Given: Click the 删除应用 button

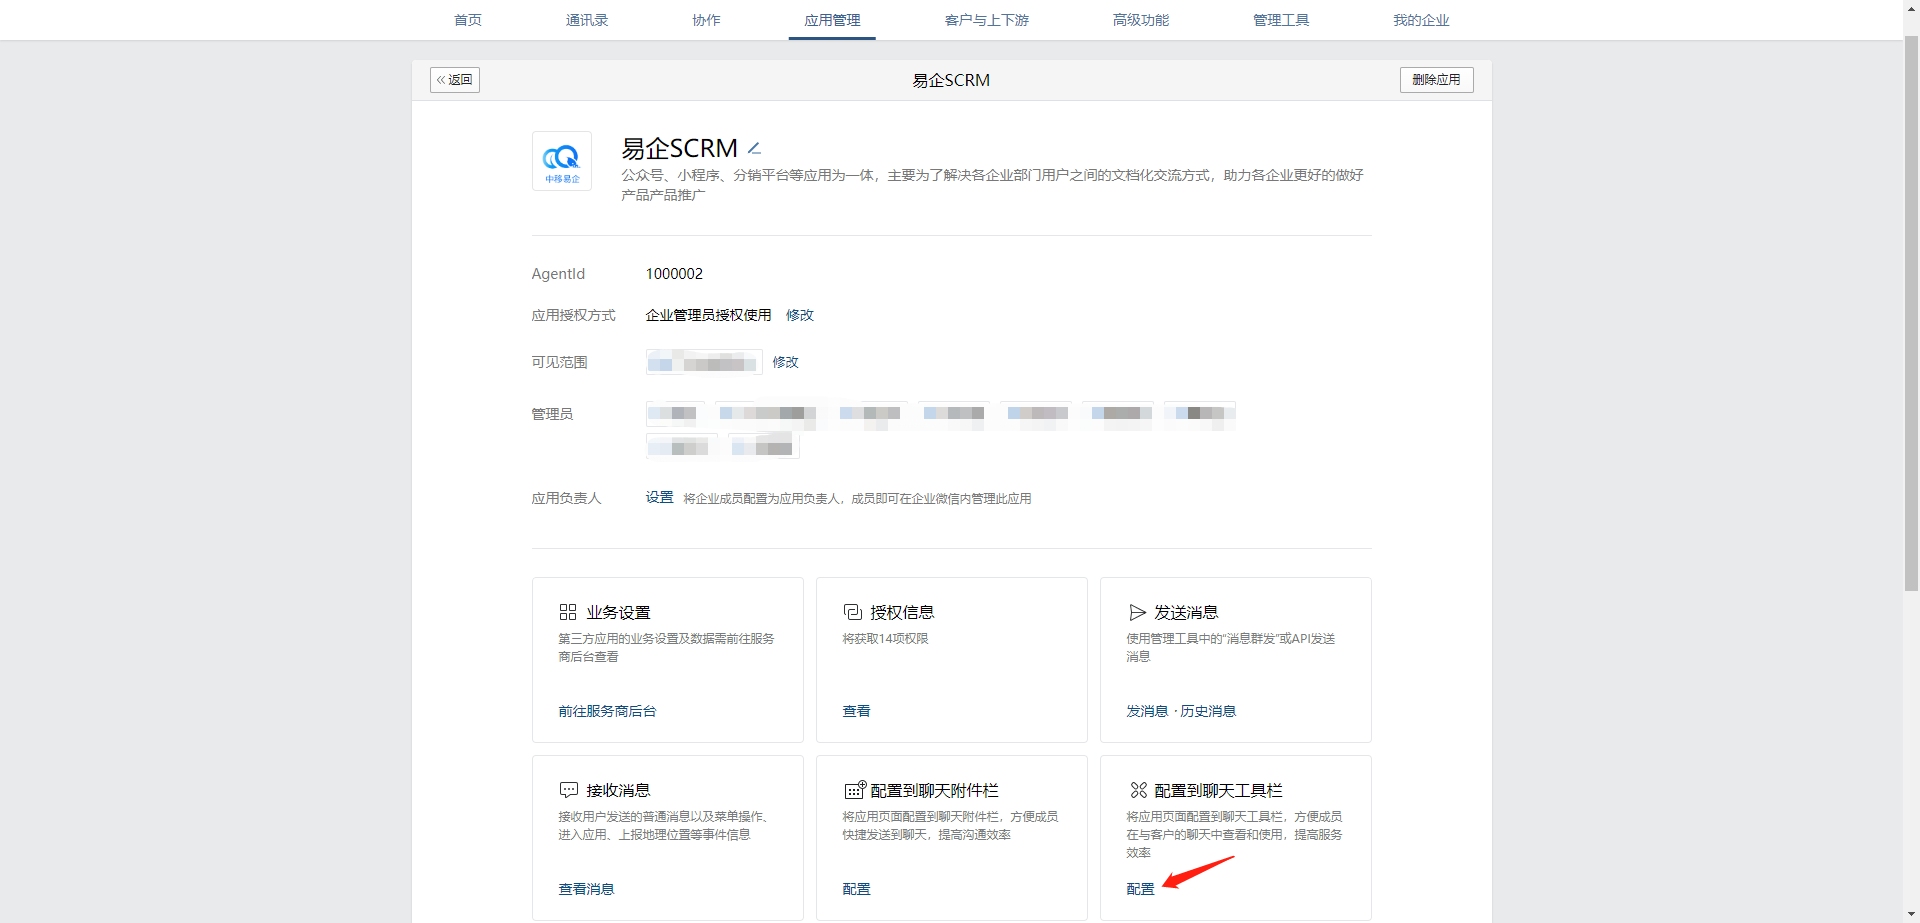Looking at the screenshot, I should click(x=1436, y=80).
